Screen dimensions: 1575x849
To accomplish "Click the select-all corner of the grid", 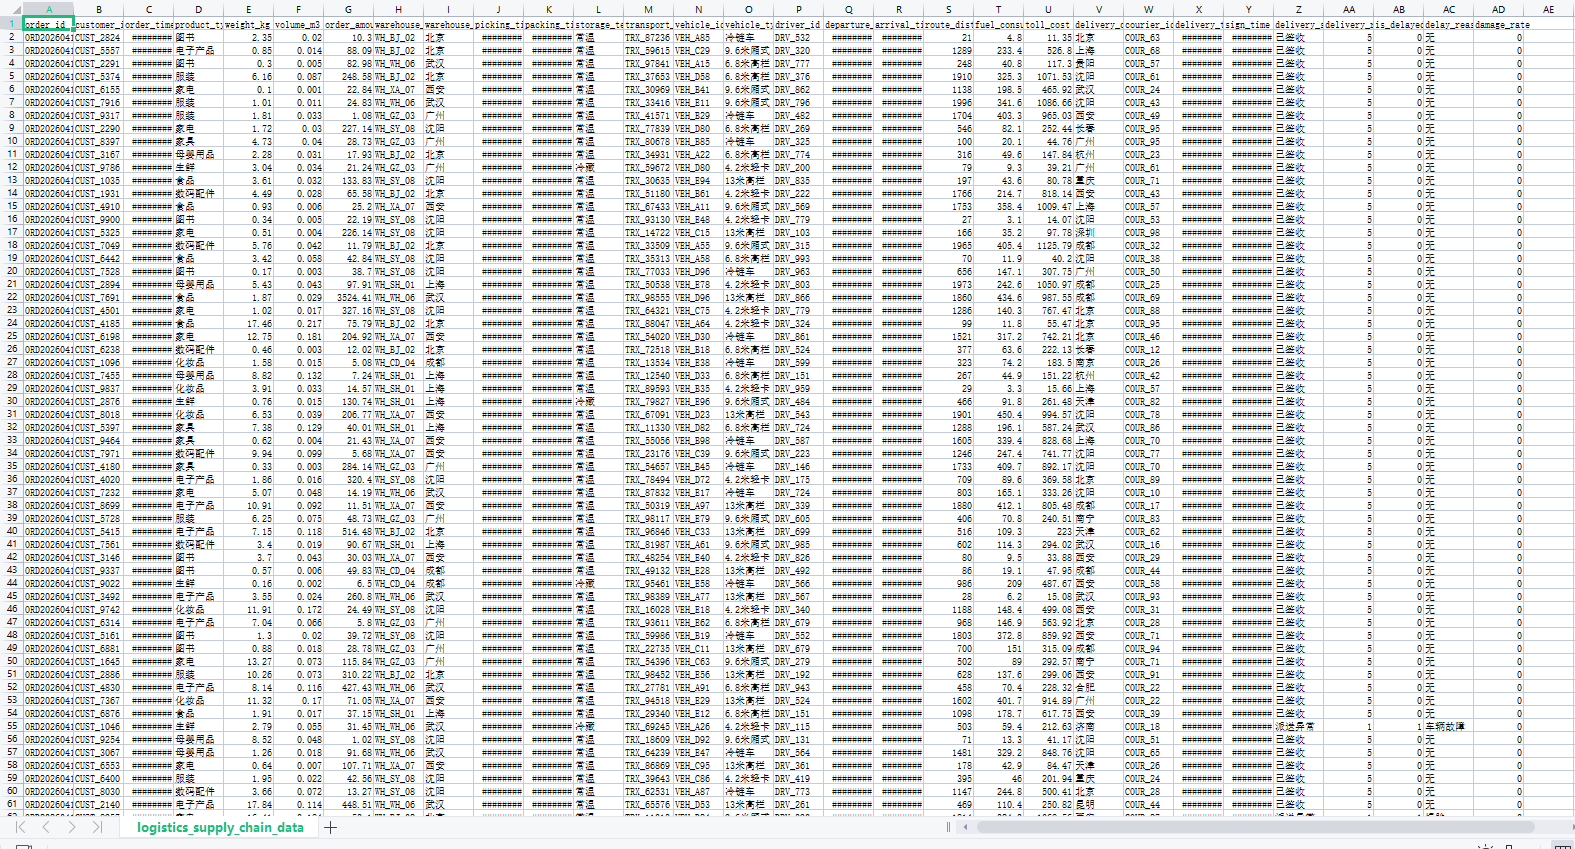I will 11,9.
